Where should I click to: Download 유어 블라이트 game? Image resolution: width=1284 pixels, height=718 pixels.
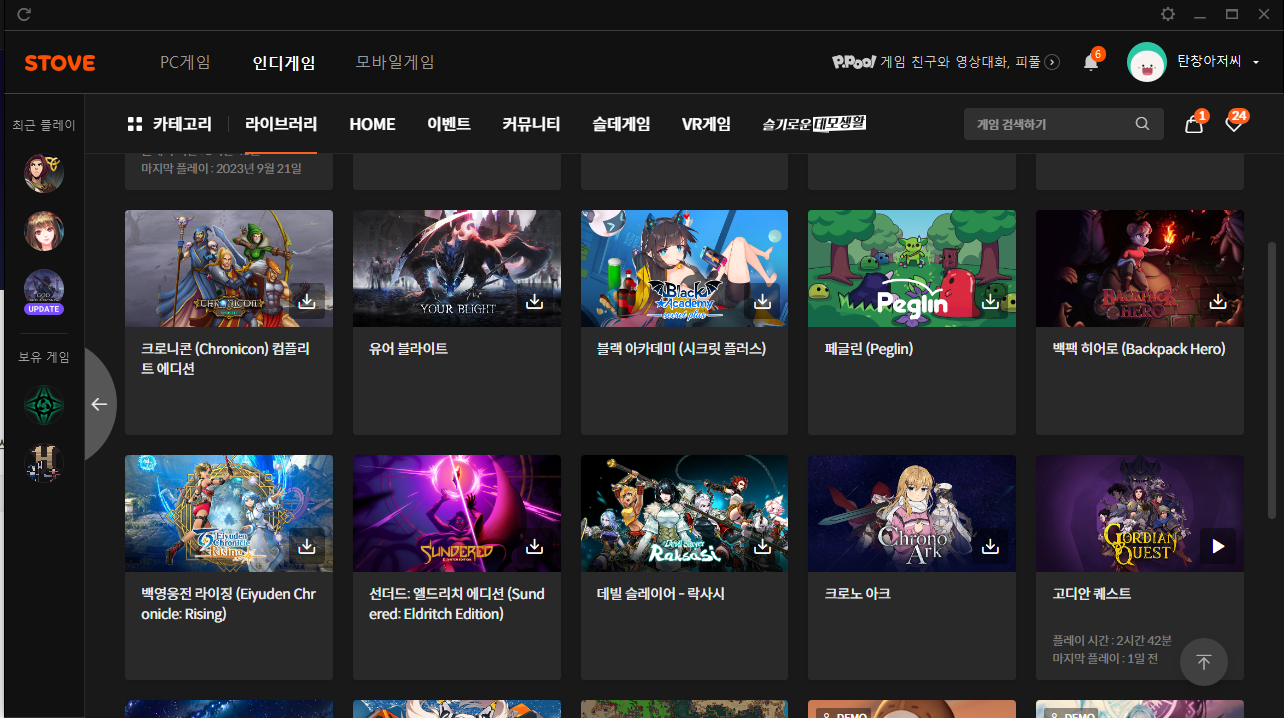pos(535,301)
